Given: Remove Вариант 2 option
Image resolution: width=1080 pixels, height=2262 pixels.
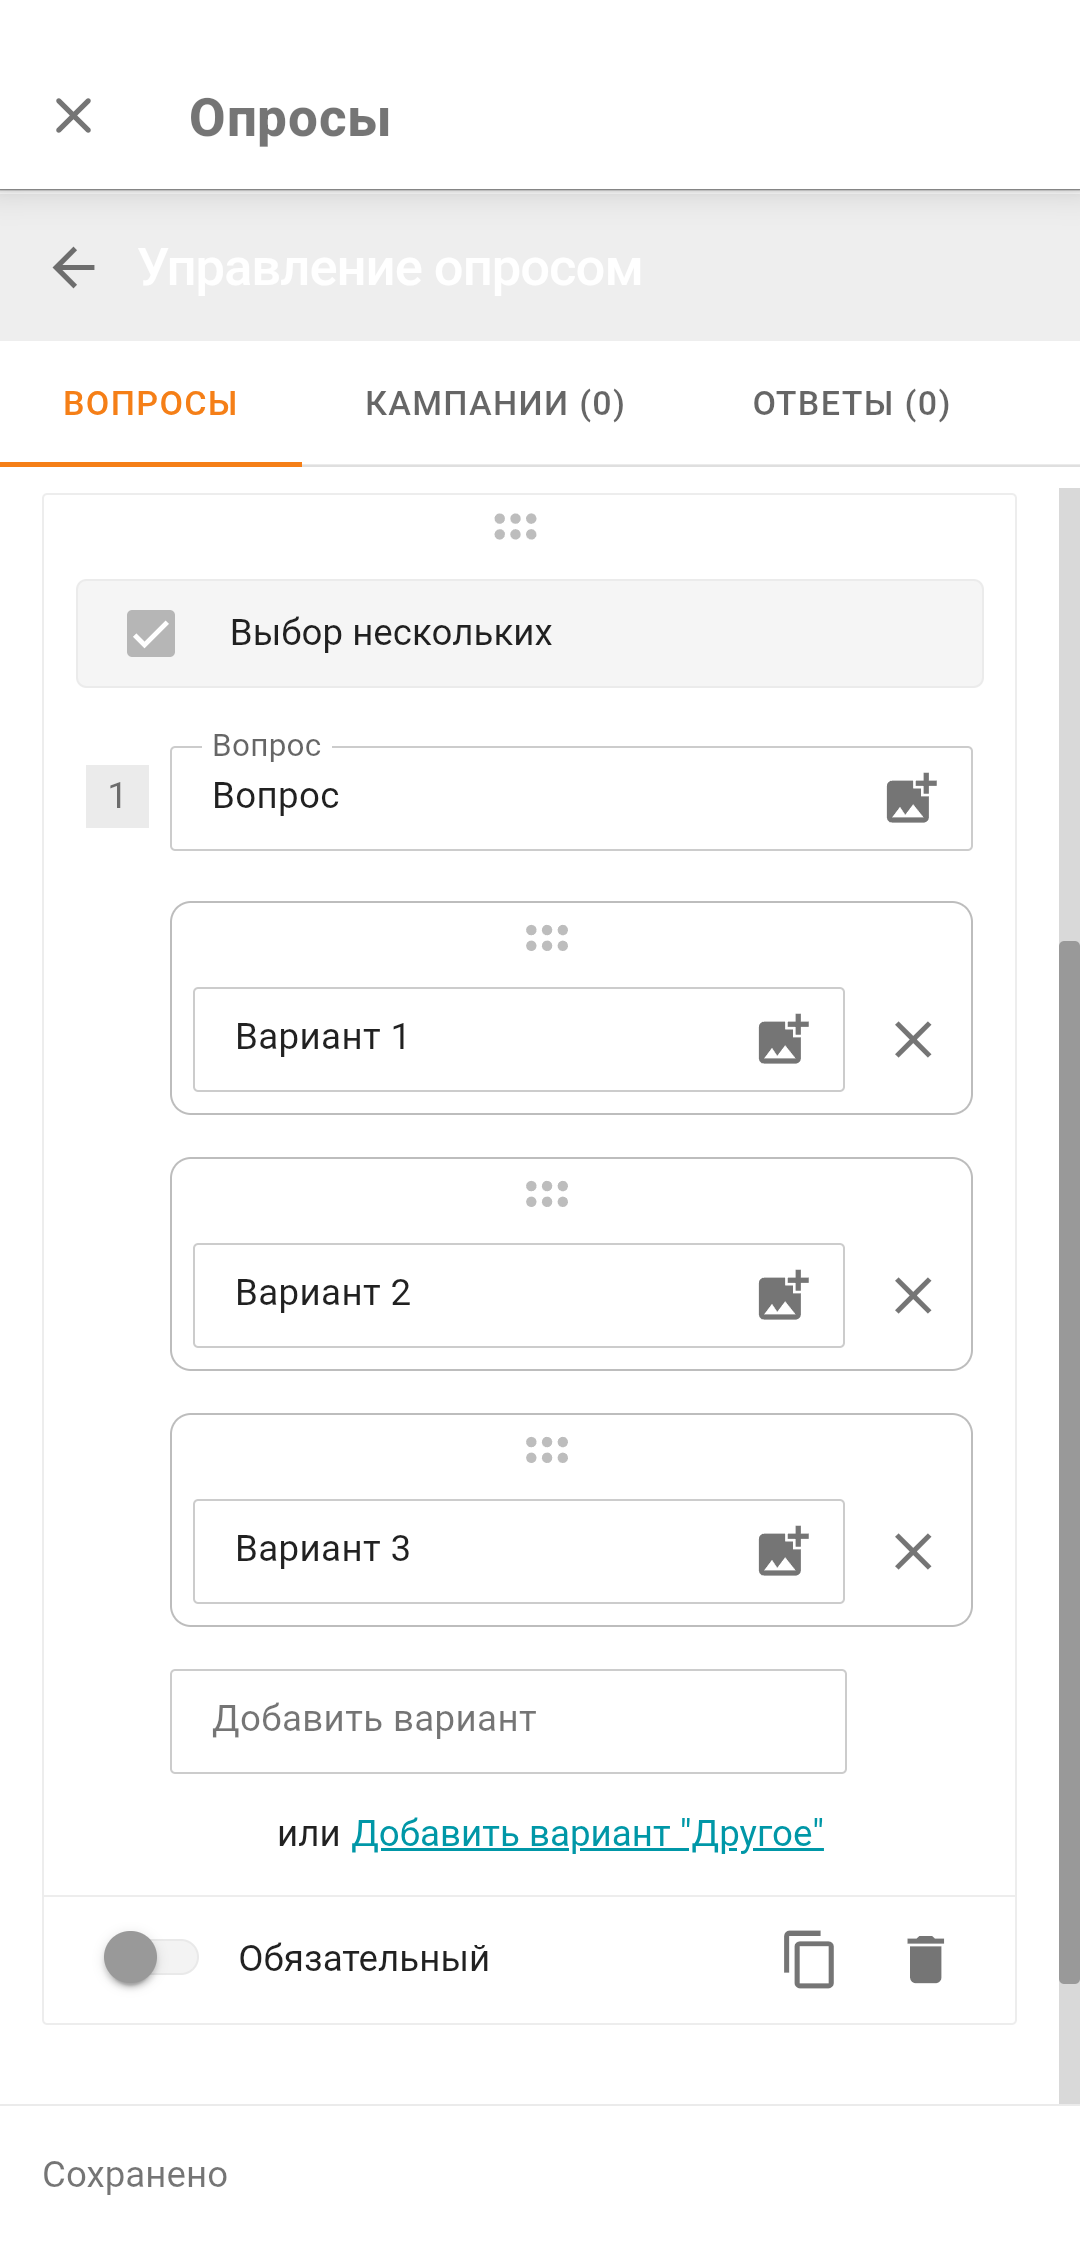Looking at the screenshot, I should tap(913, 1295).
